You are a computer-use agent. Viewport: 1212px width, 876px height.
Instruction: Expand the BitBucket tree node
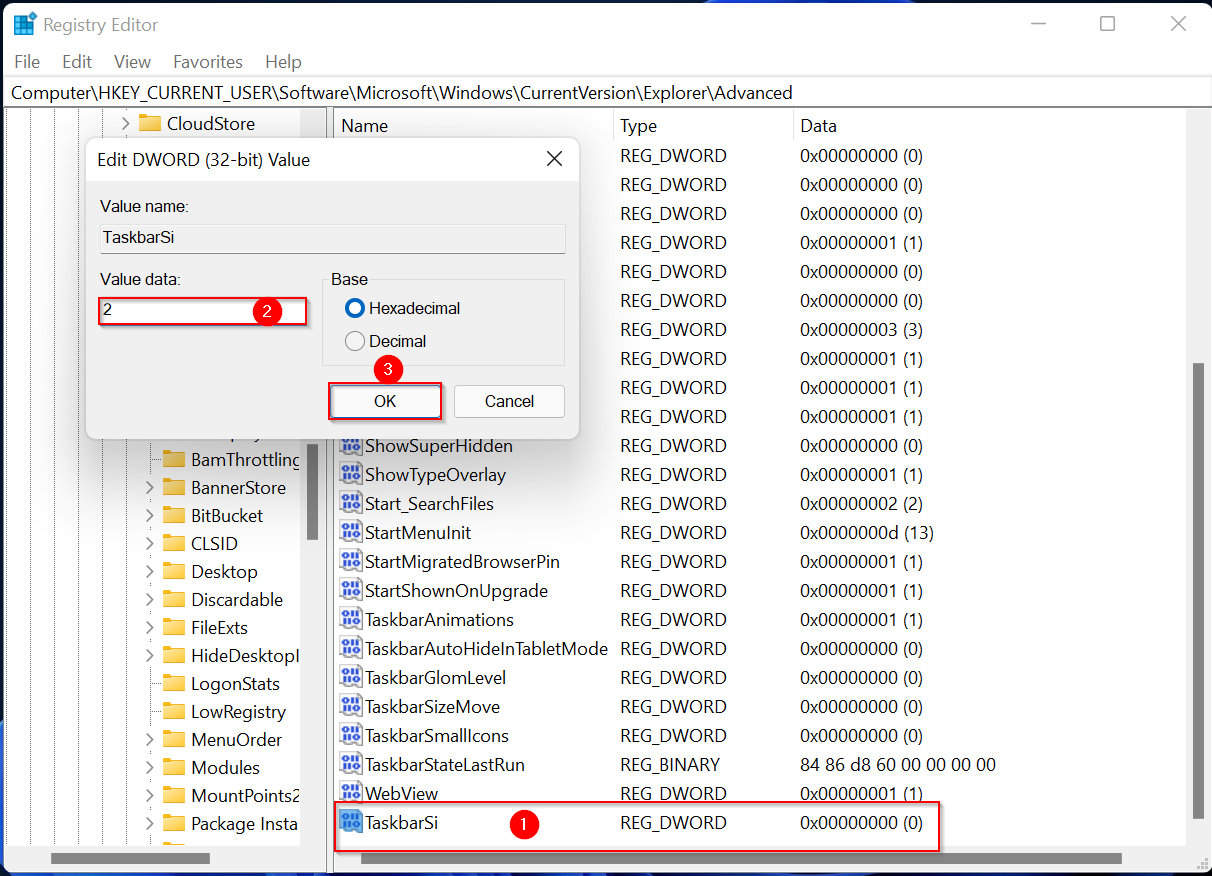[149, 515]
